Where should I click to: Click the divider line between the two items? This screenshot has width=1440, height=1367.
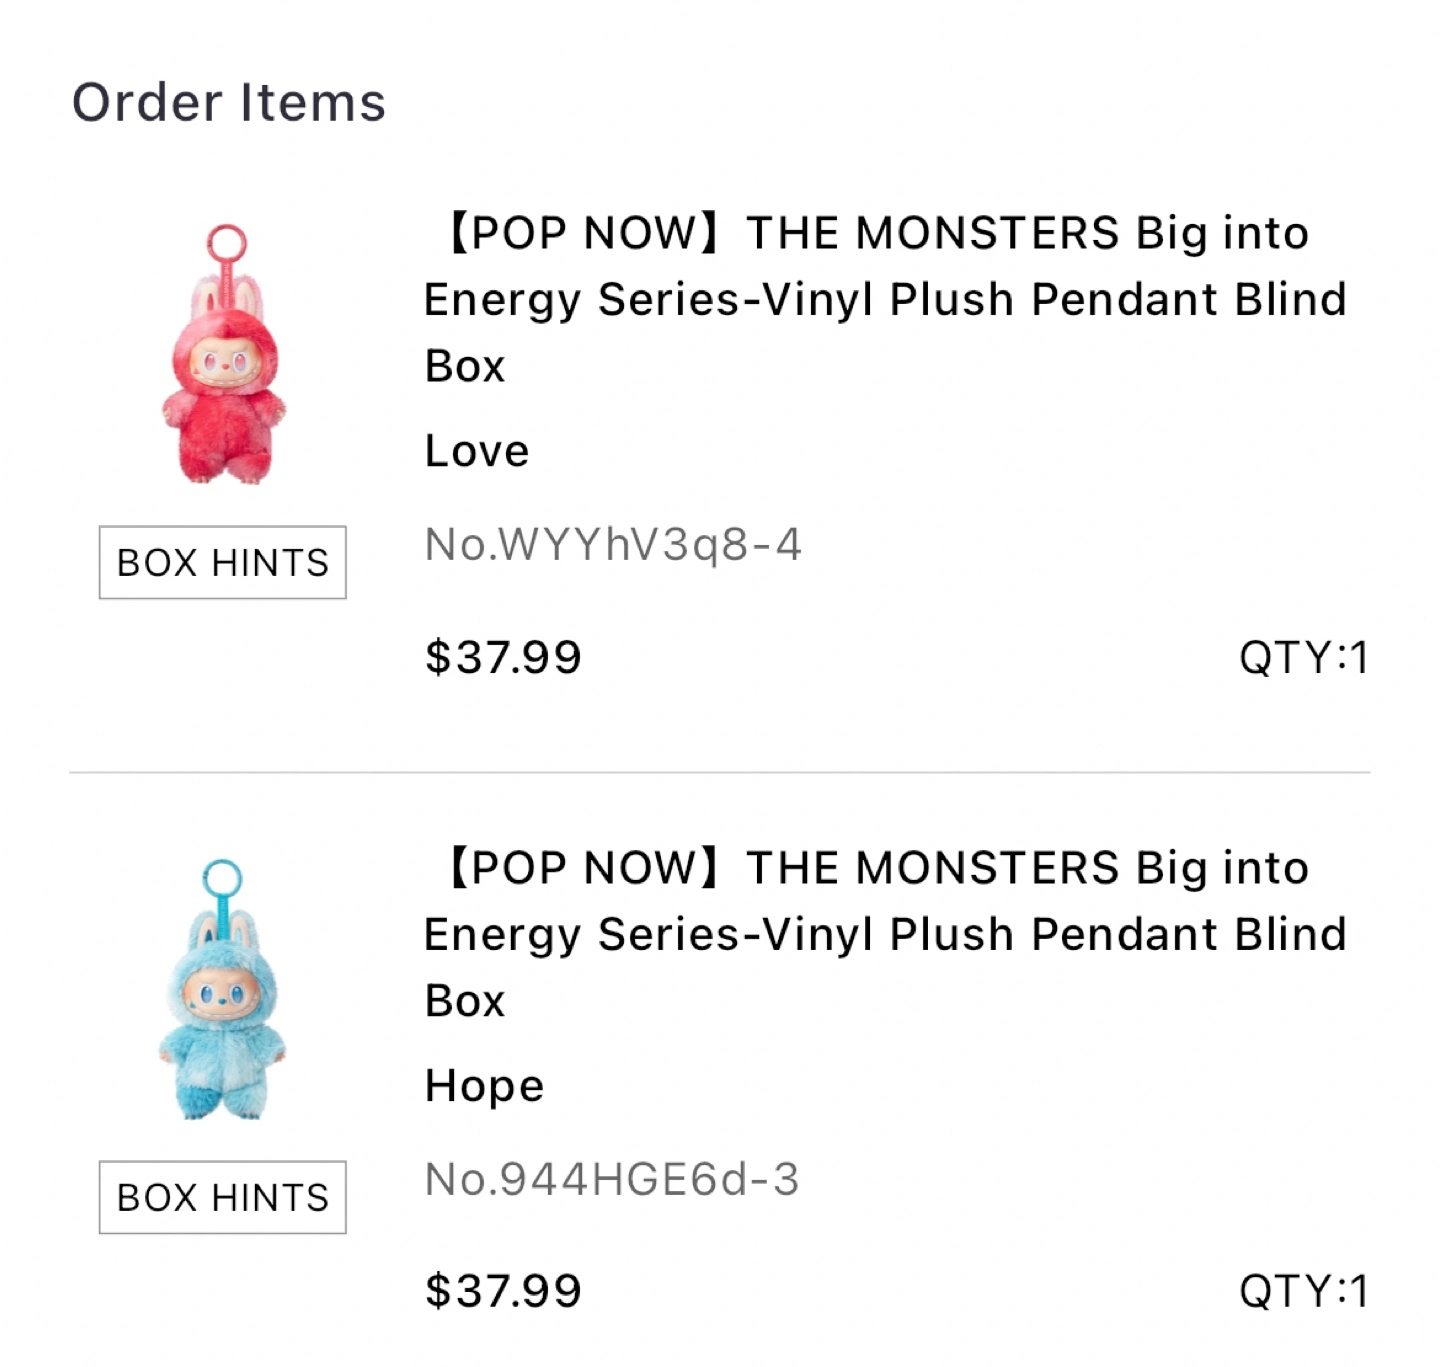pyautogui.click(x=720, y=772)
